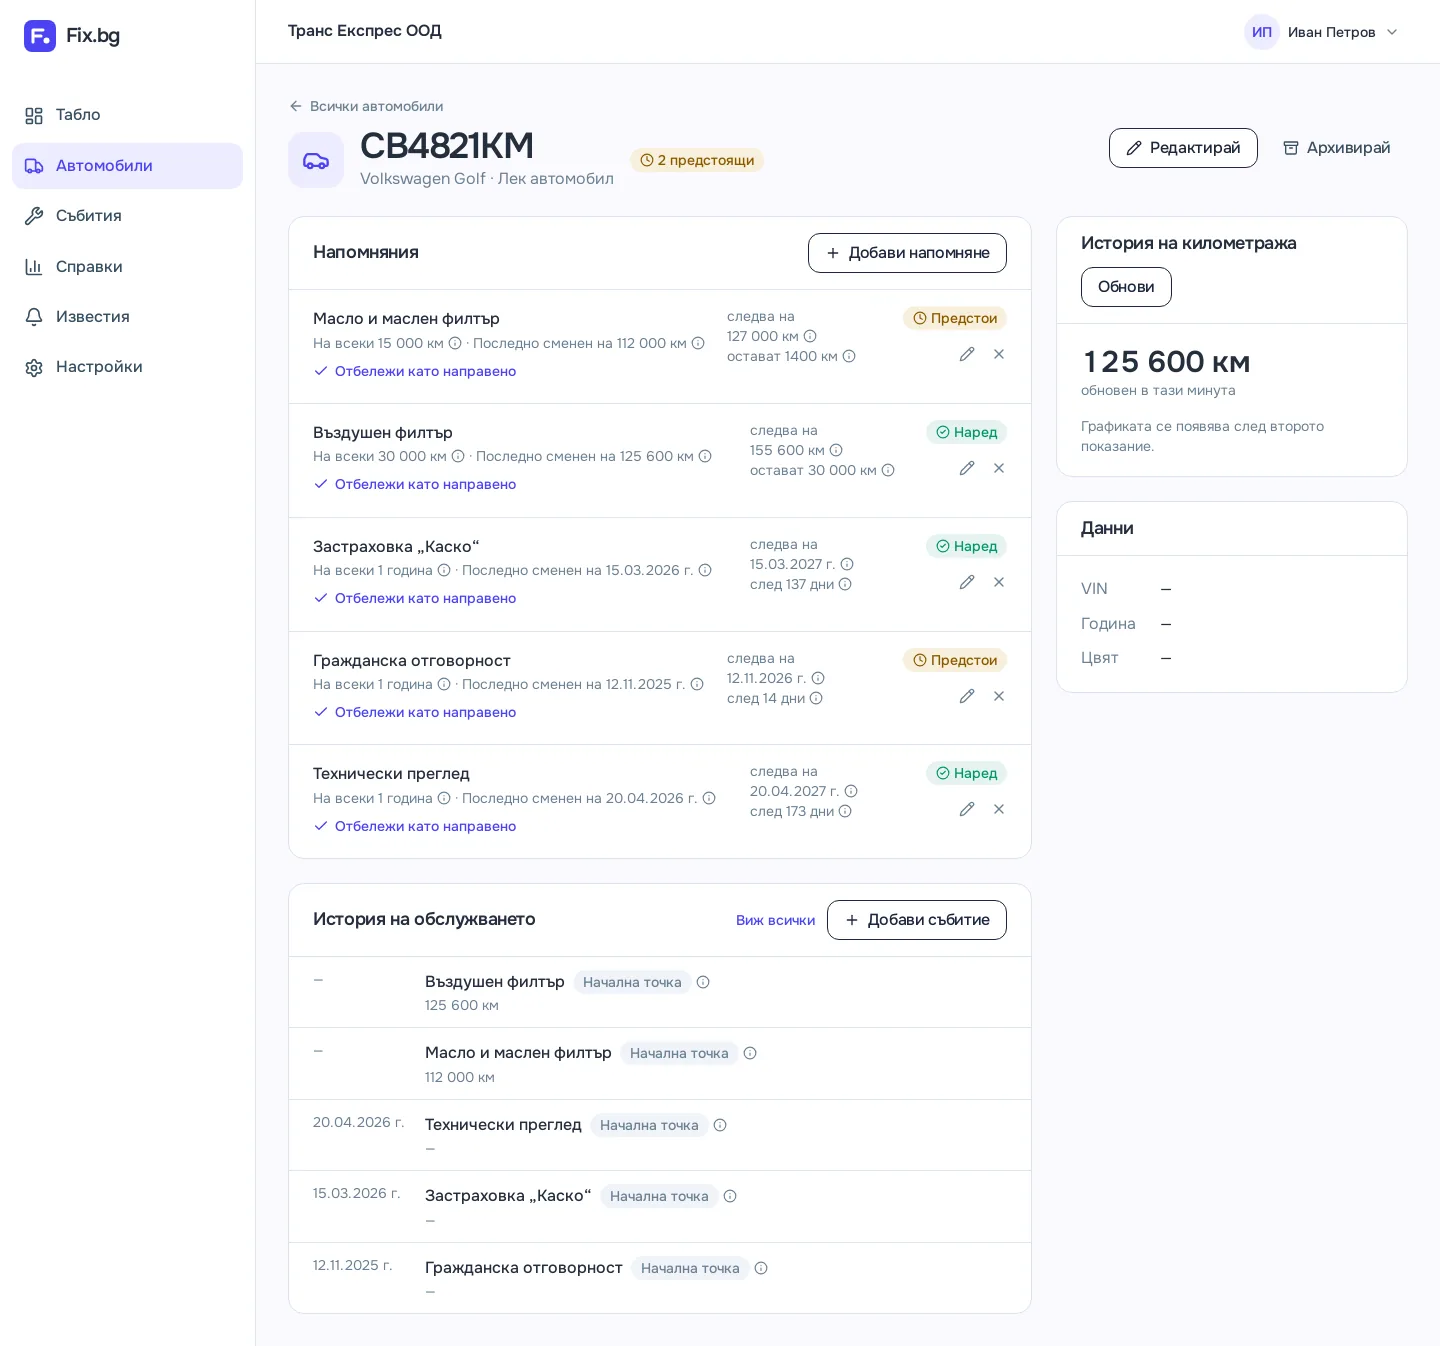The image size is (1440, 1346).
Task: Click info icon next to след 173 дни
Action: [x=845, y=811]
